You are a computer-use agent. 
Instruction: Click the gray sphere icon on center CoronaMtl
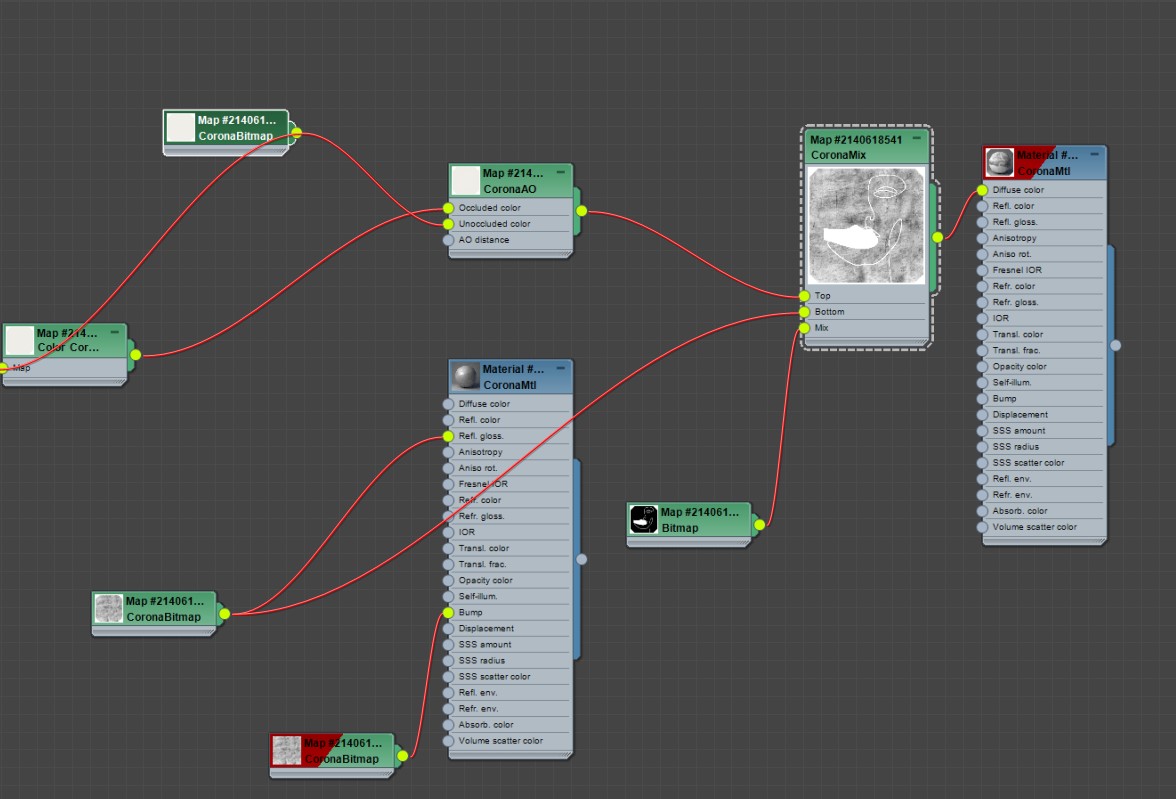click(x=465, y=377)
